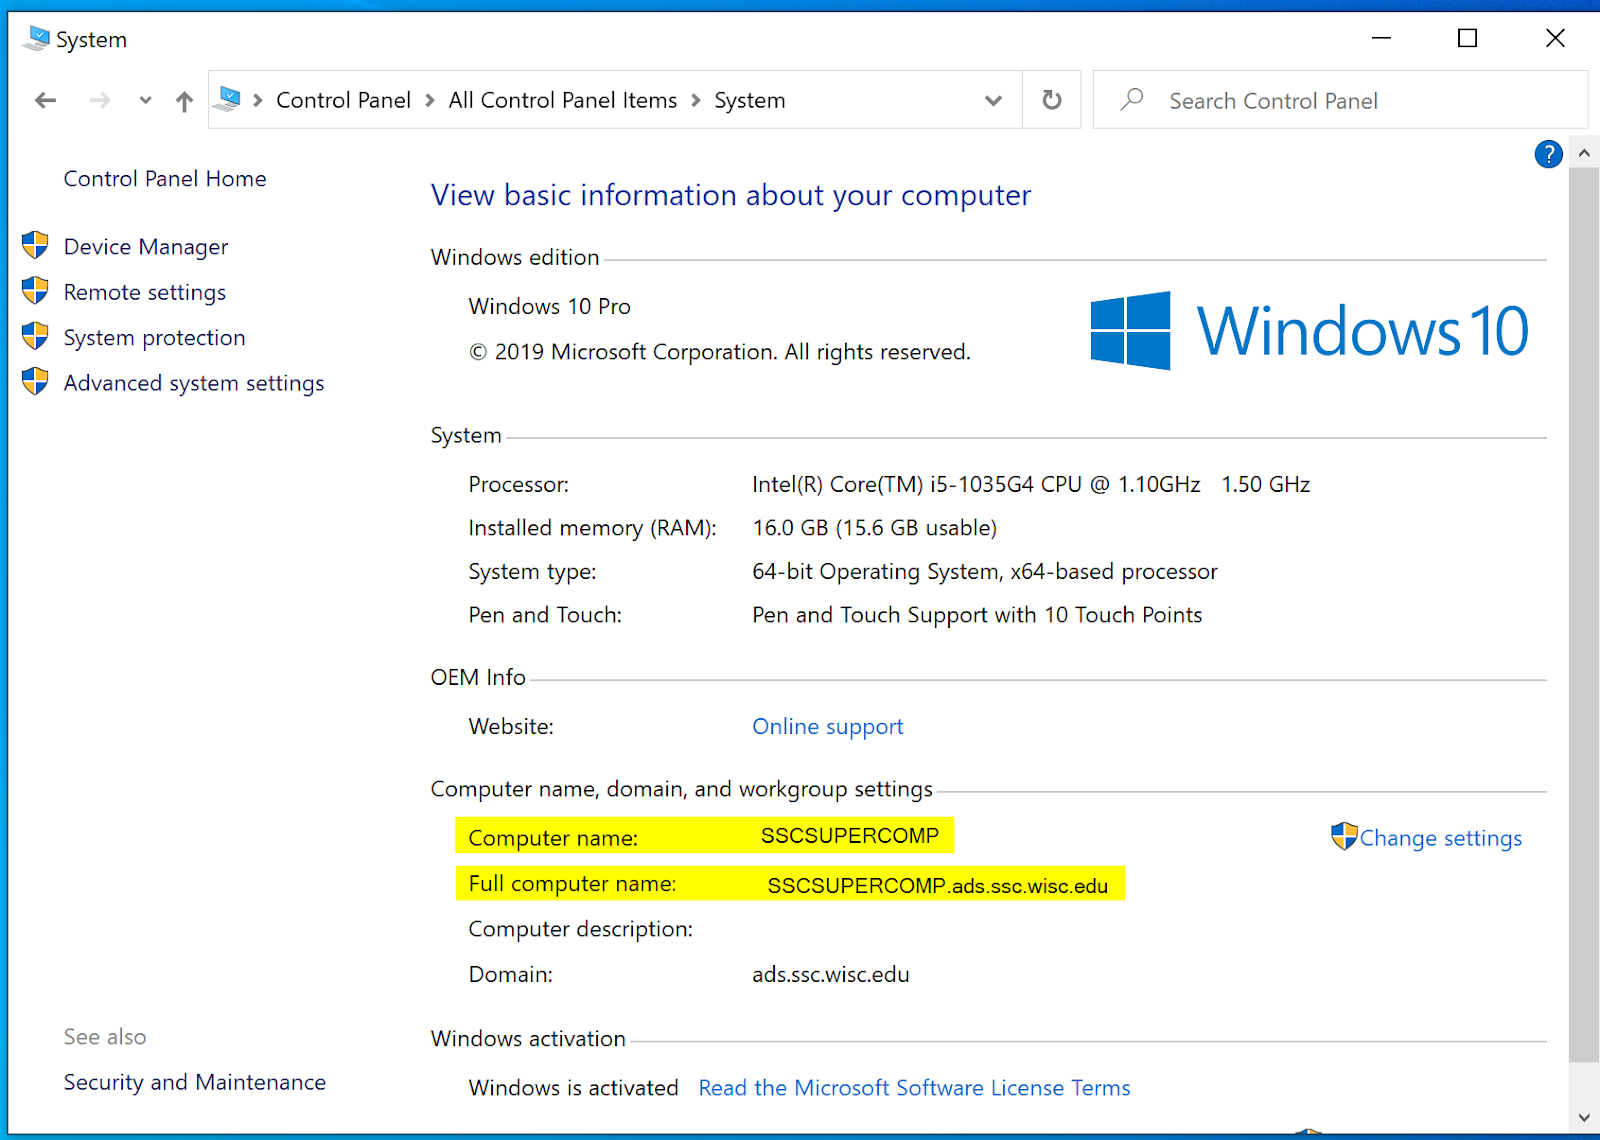Click the Pen and Touch Support value

(977, 615)
